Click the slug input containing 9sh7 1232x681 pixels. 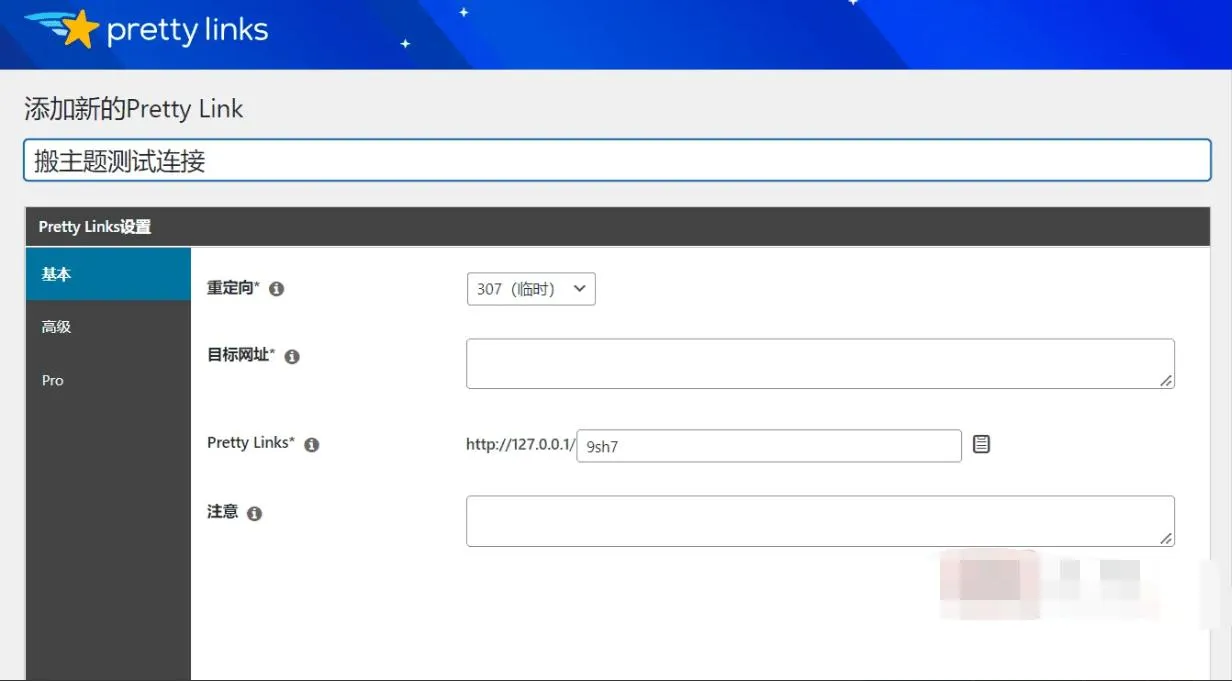pos(769,446)
